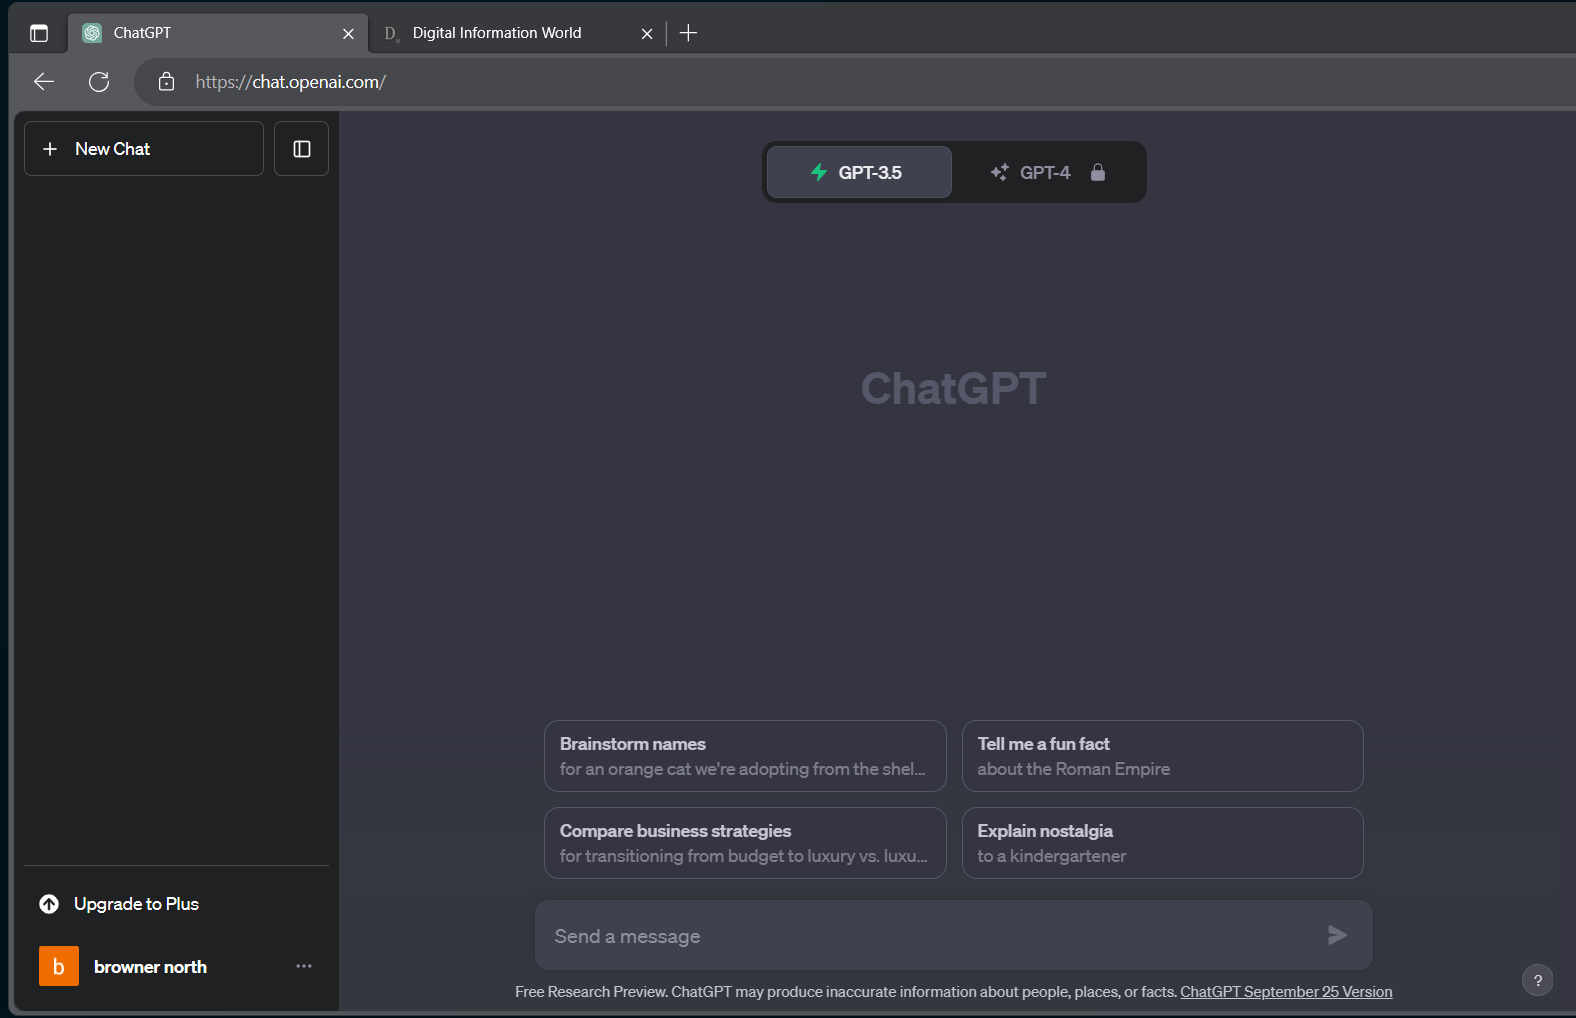The image size is (1576, 1018).
Task: Select the locked GPT-4 model
Action: point(1047,172)
